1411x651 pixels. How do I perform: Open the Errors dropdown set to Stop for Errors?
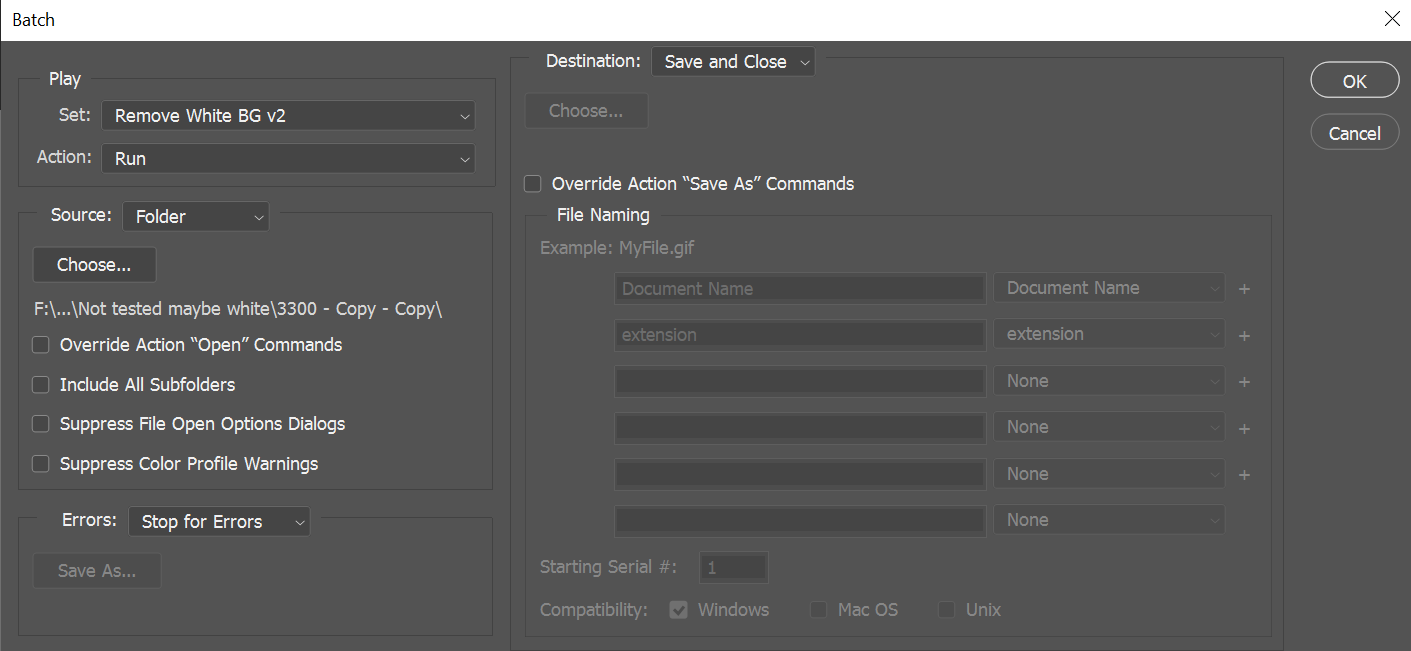(218, 521)
